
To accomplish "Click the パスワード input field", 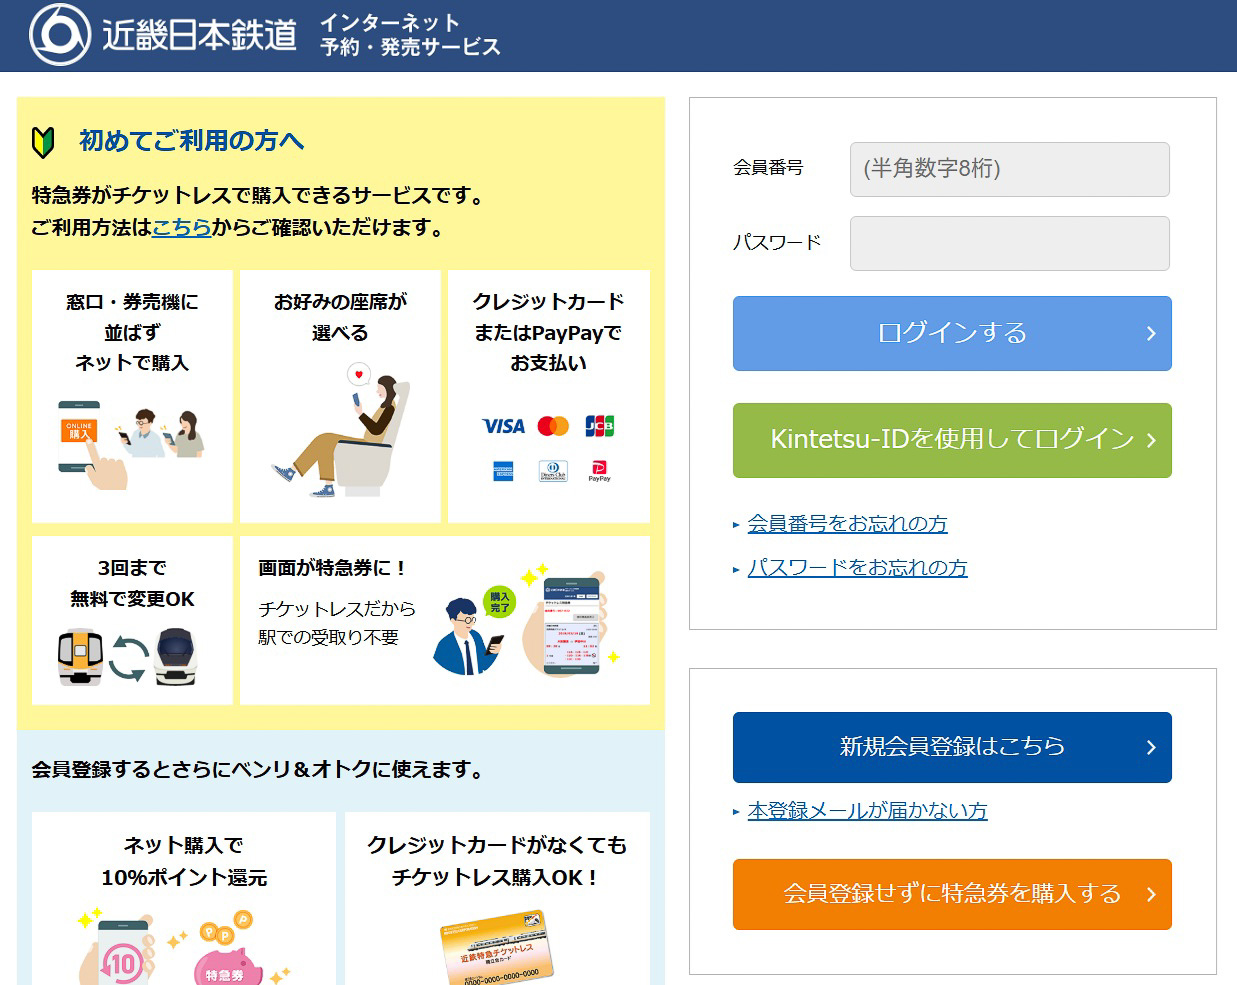I will [1009, 243].
